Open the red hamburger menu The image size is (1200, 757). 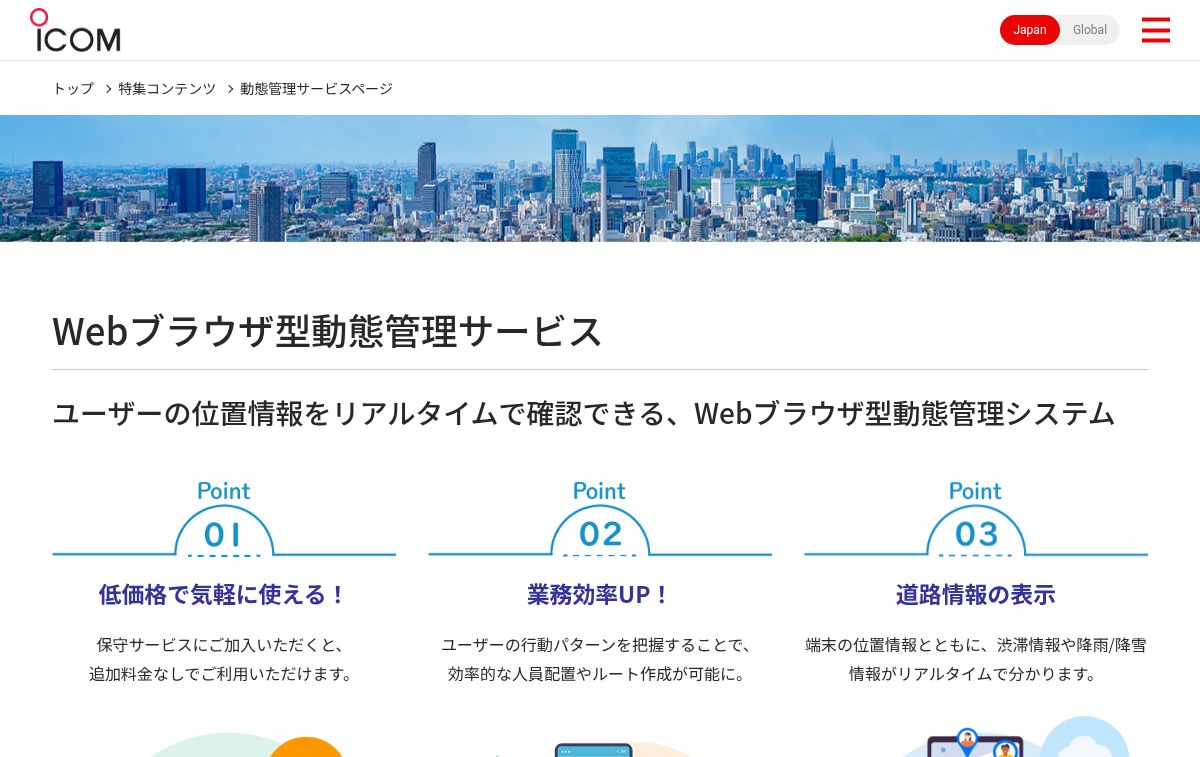point(1155,30)
